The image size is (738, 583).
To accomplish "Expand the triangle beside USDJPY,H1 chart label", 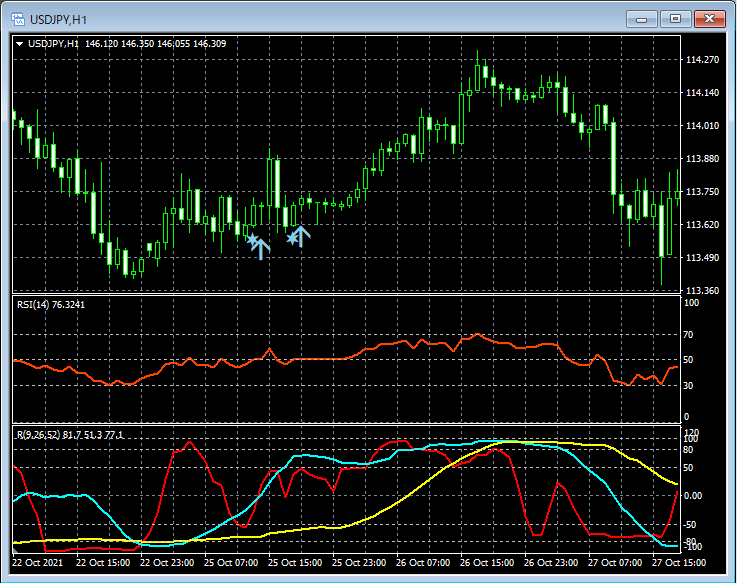I will [20, 44].
